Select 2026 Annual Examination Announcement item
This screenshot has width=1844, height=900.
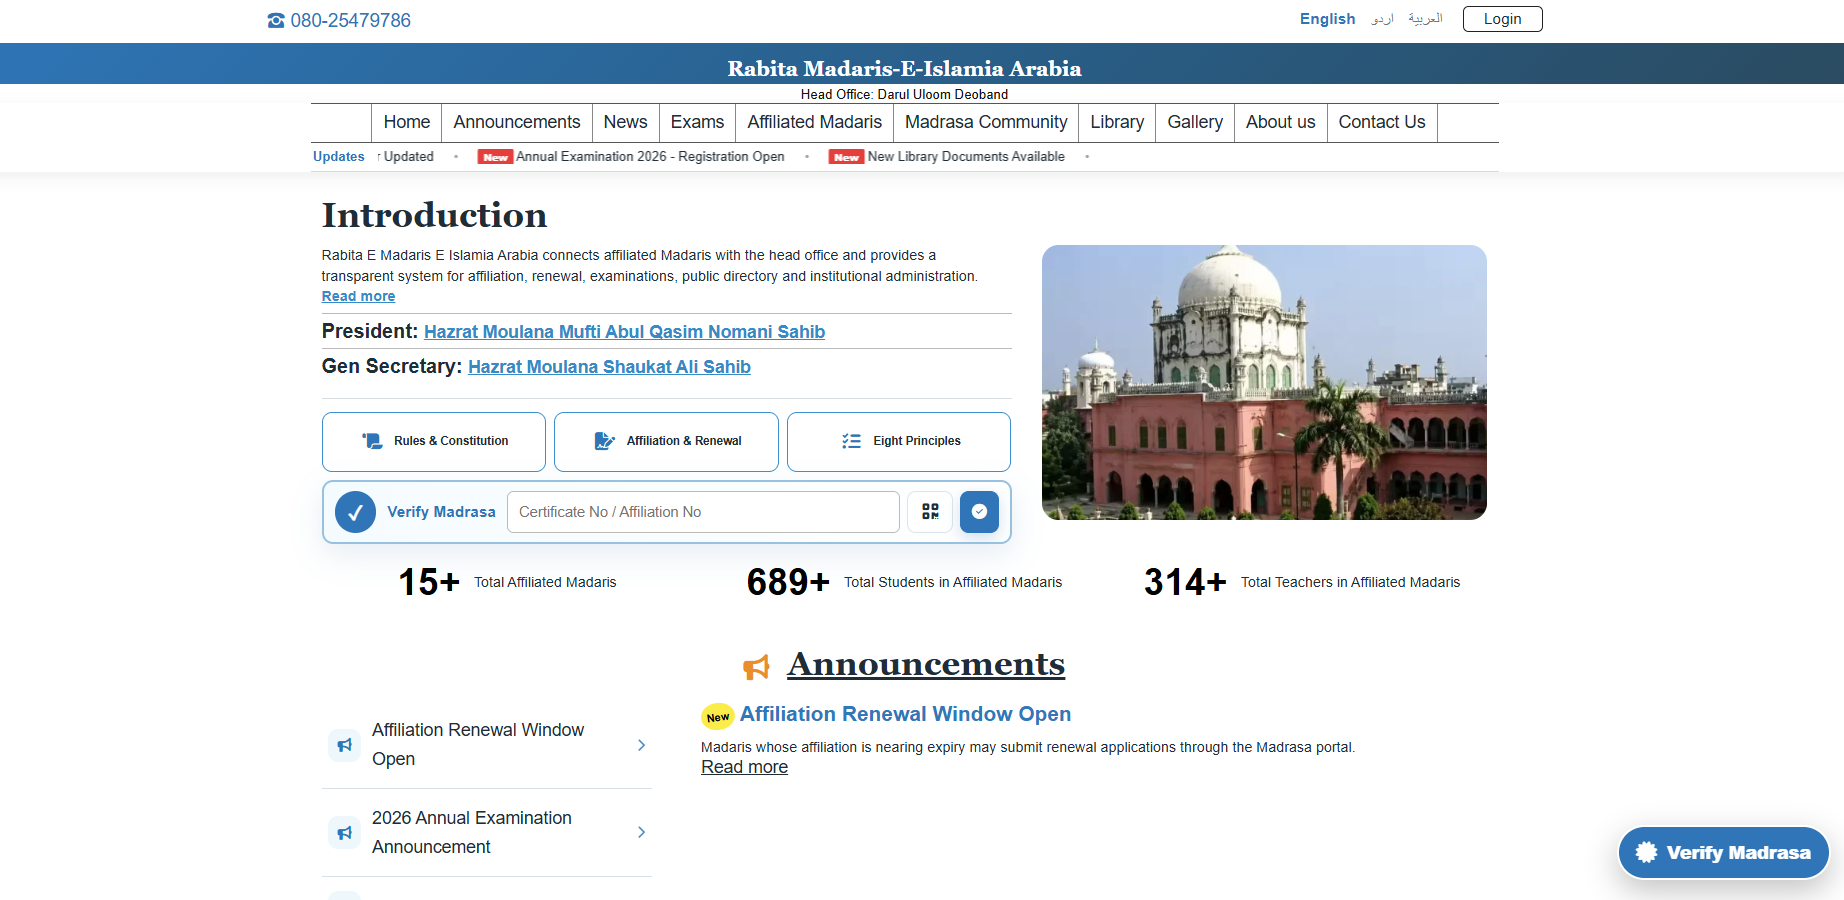click(x=487, y=832)
